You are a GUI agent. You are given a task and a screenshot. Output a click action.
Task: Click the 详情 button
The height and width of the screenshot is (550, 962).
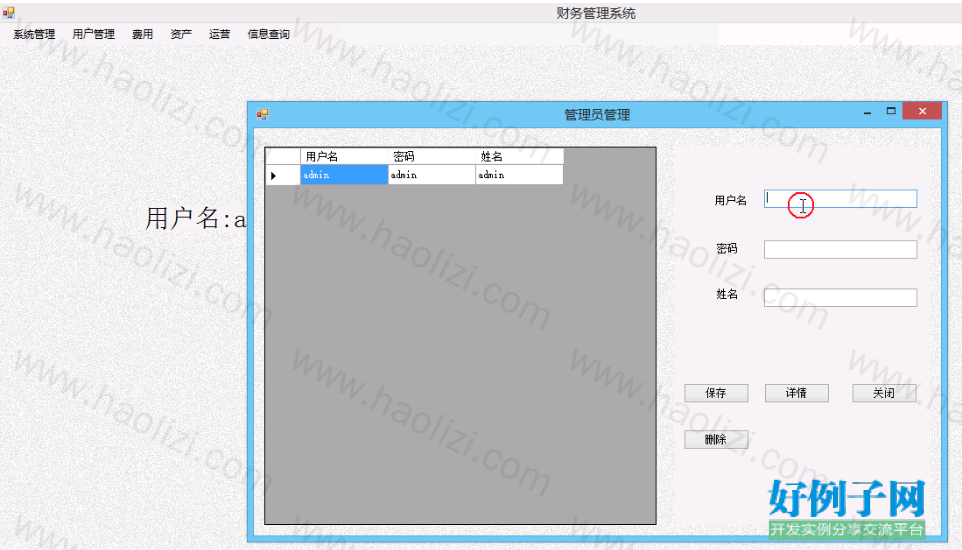click(796, 393)
